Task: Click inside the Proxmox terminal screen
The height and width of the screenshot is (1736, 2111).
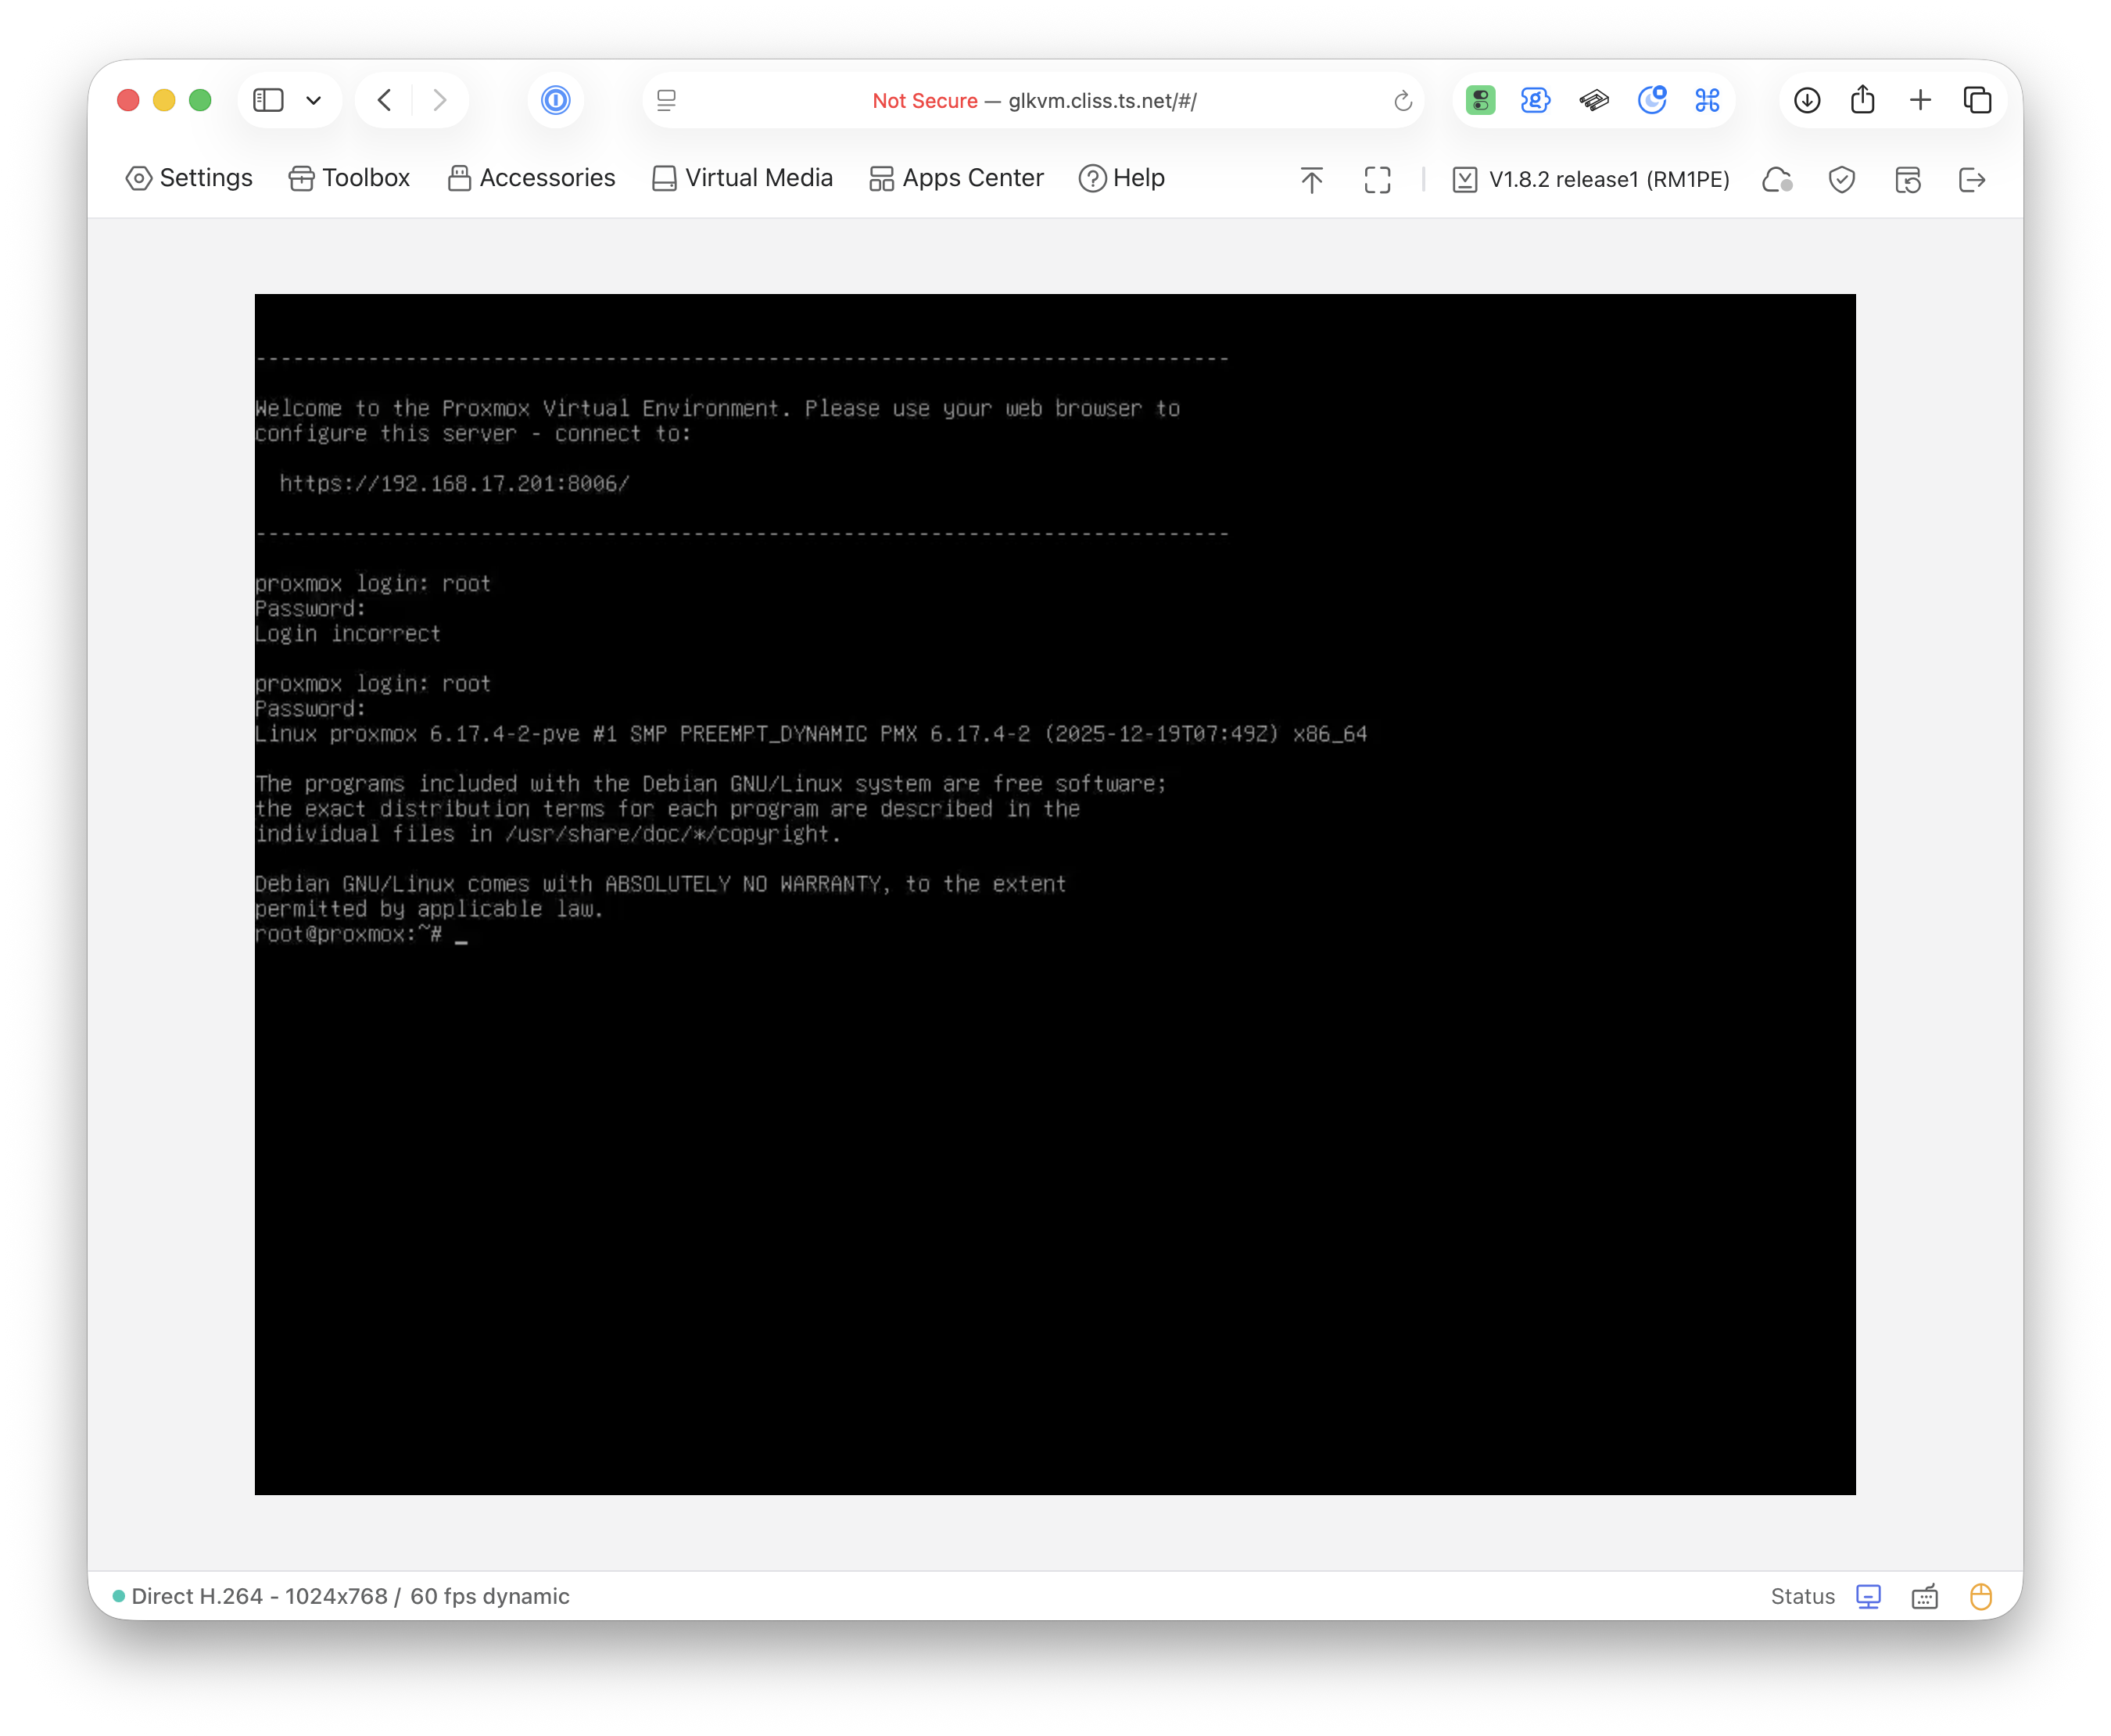Action: (x=1054, y=1100)
